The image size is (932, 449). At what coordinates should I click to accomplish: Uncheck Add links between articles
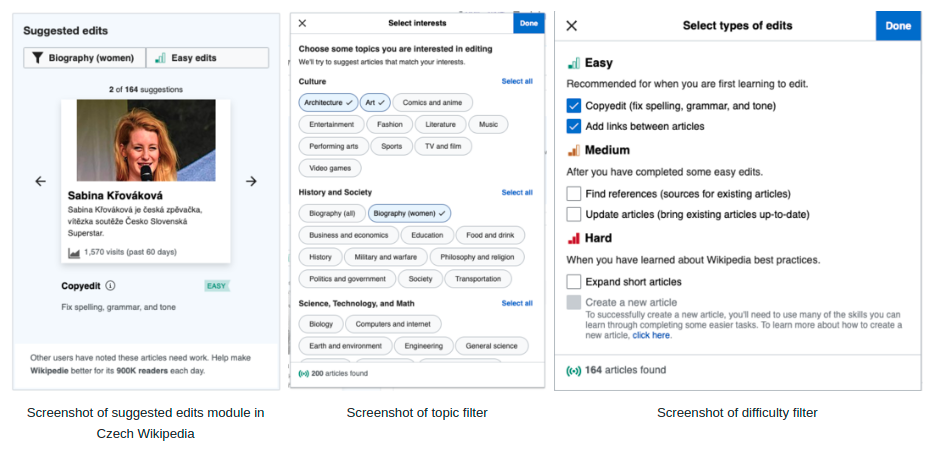[574, 126]
